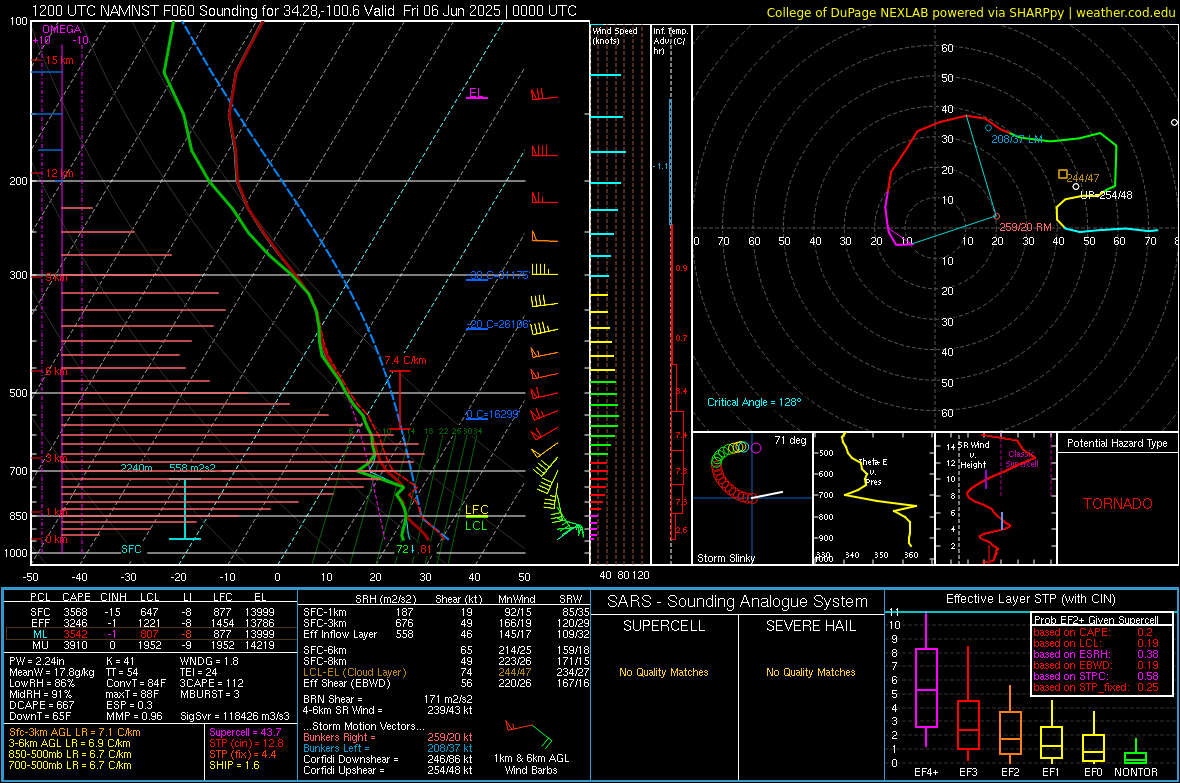Click the -20 C=26106 isotherm height label

497,324
